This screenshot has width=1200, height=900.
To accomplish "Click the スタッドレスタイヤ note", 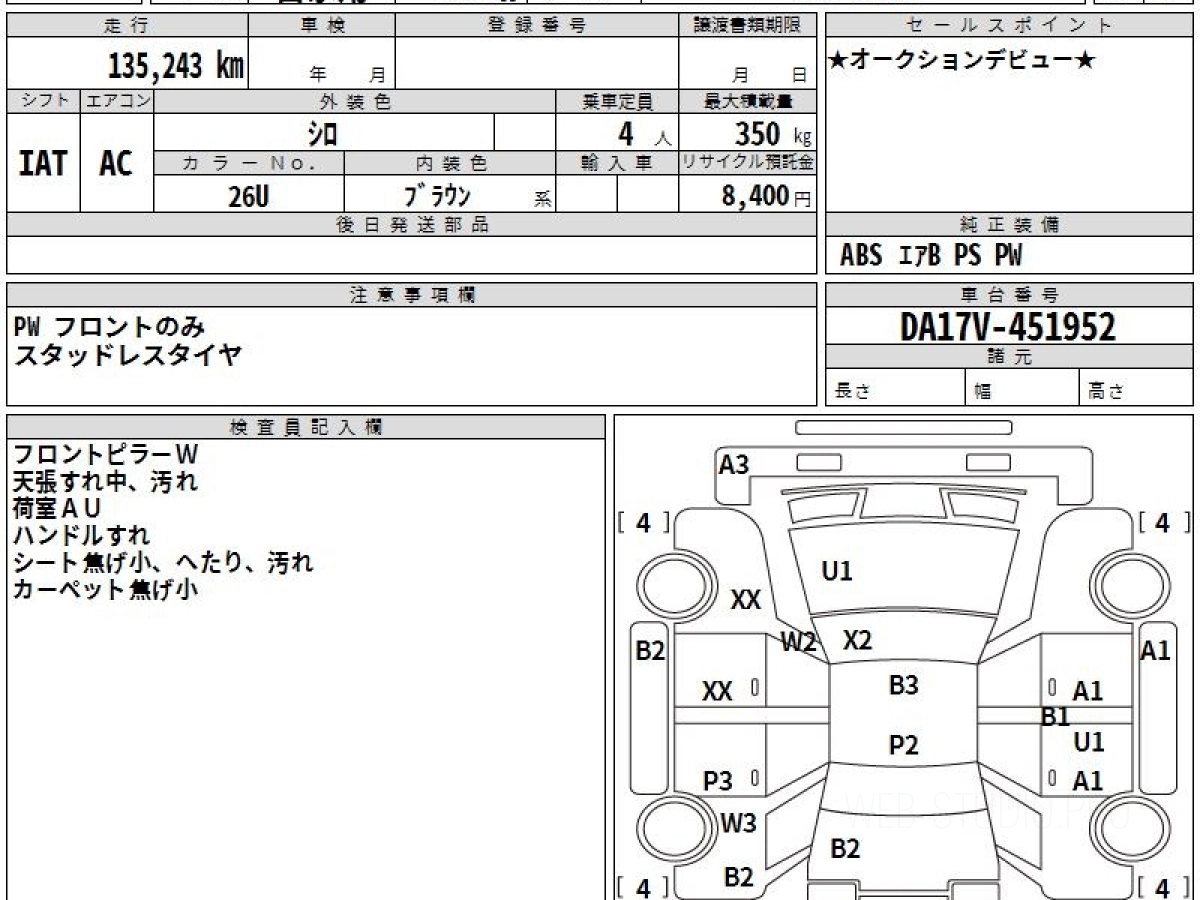I will click(127, 354).
